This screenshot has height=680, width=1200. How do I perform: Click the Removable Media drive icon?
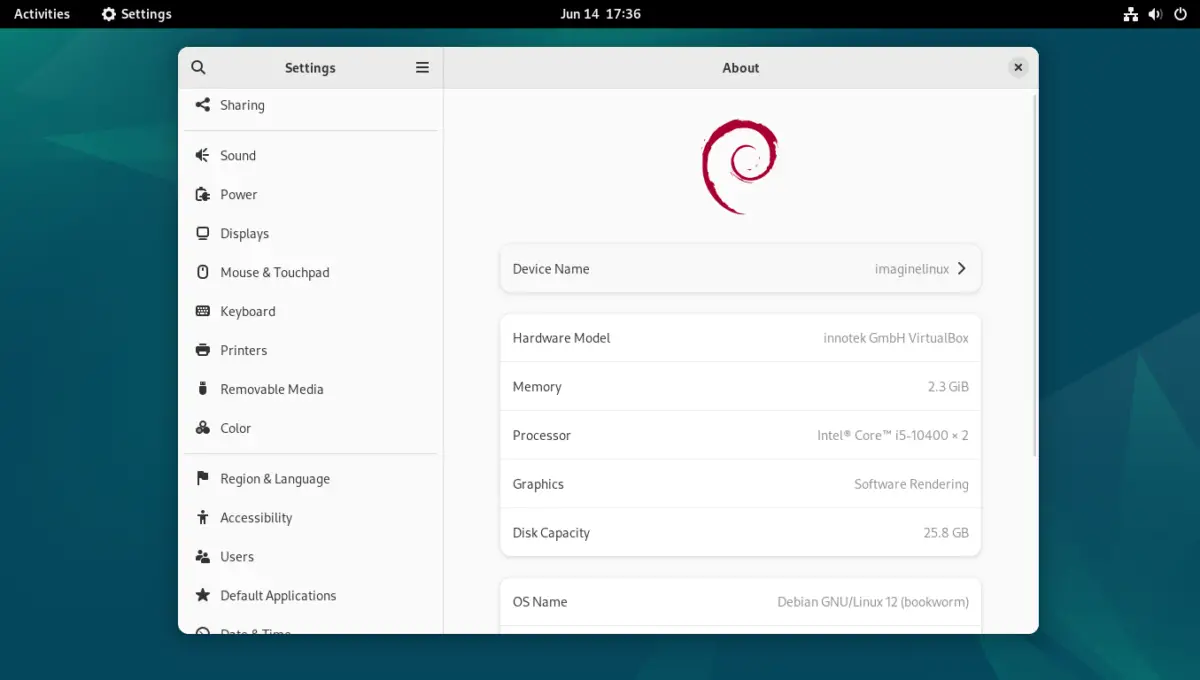pos(202,389)
